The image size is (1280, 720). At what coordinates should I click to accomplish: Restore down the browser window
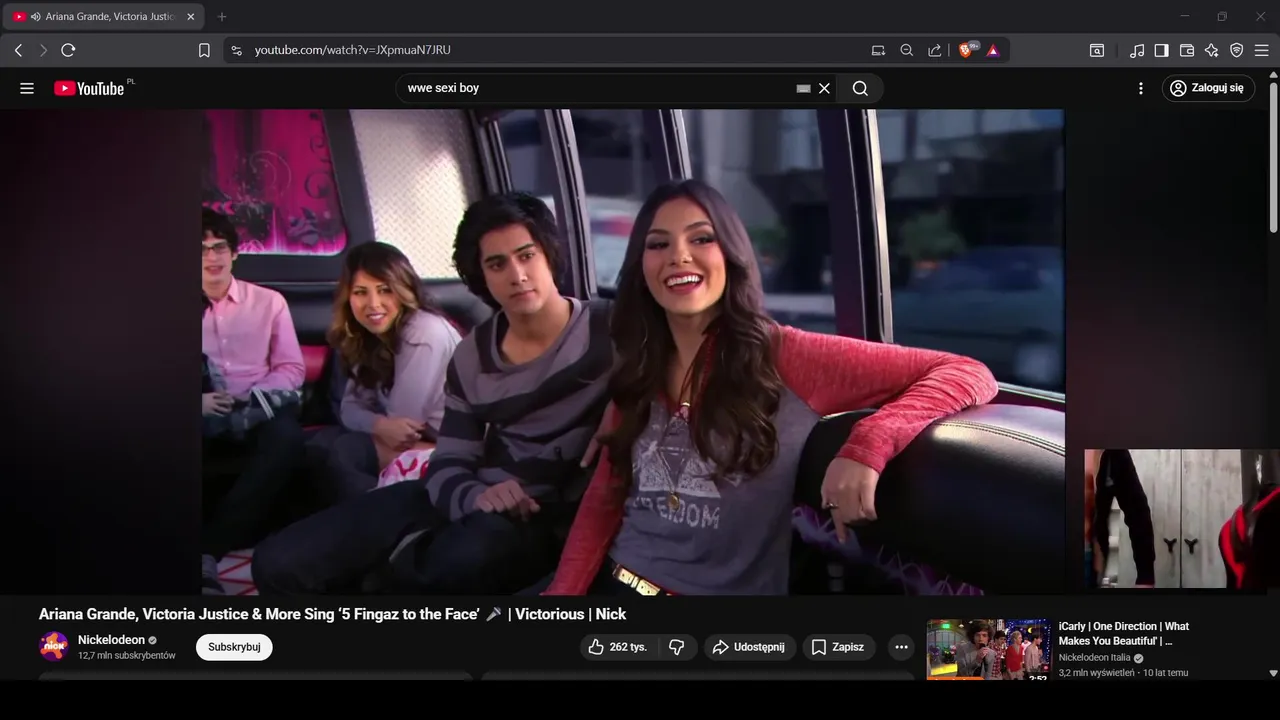point(1222,16)
